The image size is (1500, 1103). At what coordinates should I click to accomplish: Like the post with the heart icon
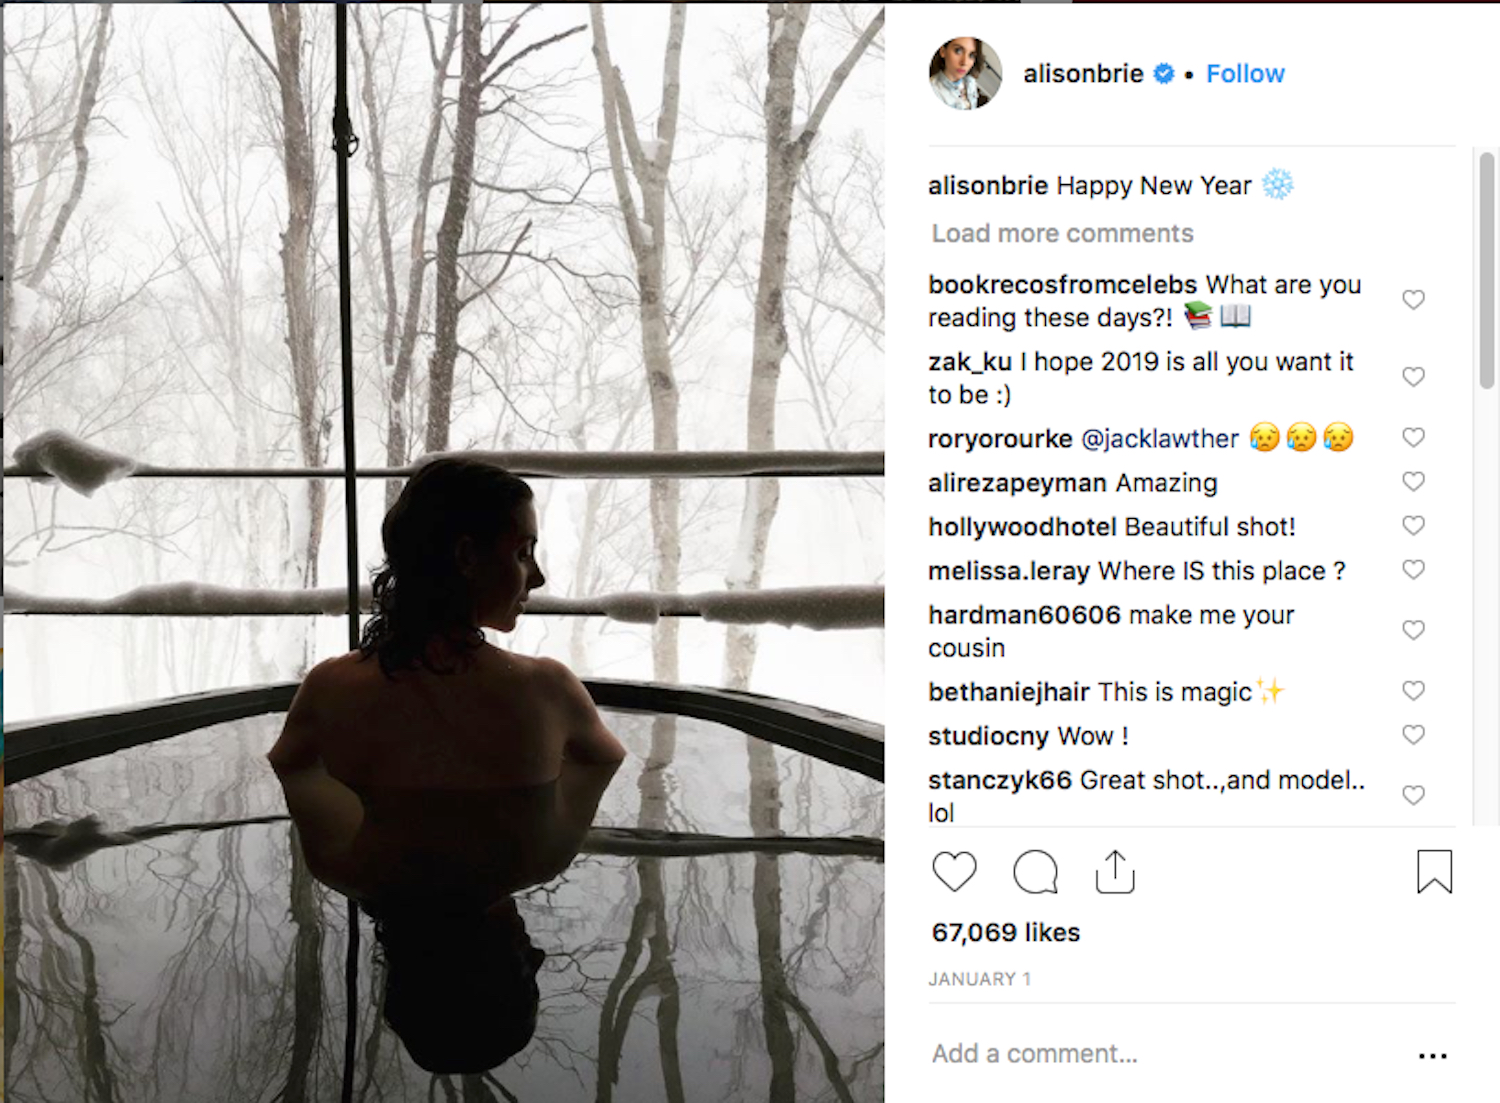point(954,871)
